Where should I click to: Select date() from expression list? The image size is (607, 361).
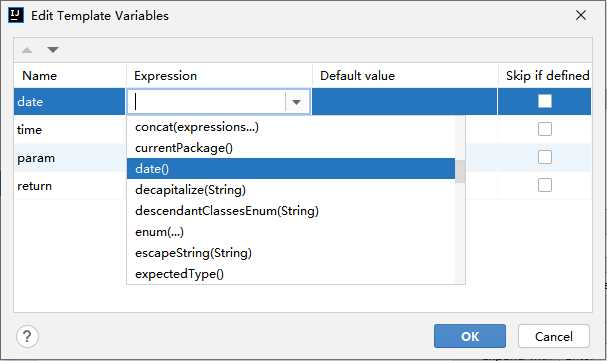pyautogui.click(x=291, y=168)
